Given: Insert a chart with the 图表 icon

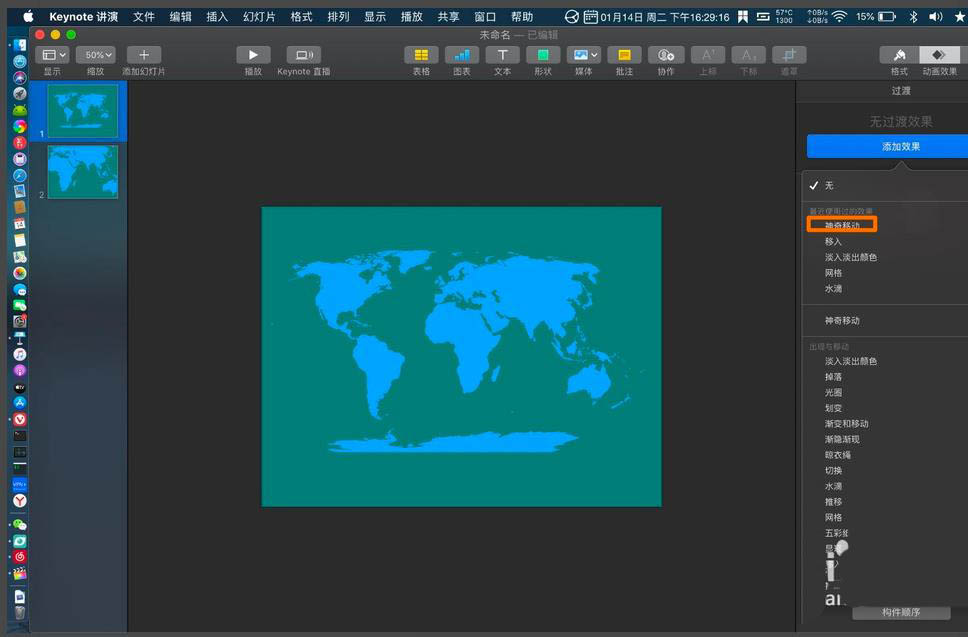Looking at the screenshot, I should click(x=462, y=55).
